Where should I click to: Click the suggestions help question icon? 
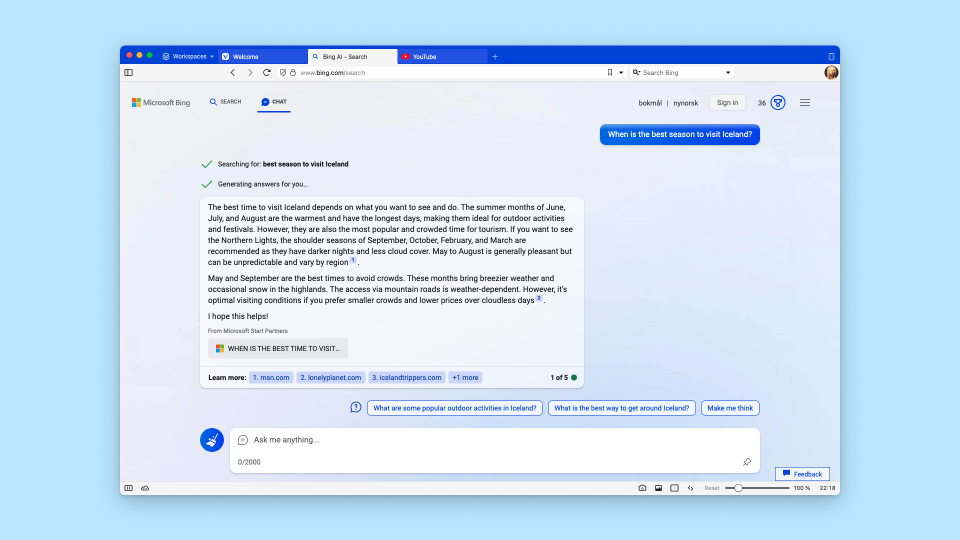click(x=356, y=408)
